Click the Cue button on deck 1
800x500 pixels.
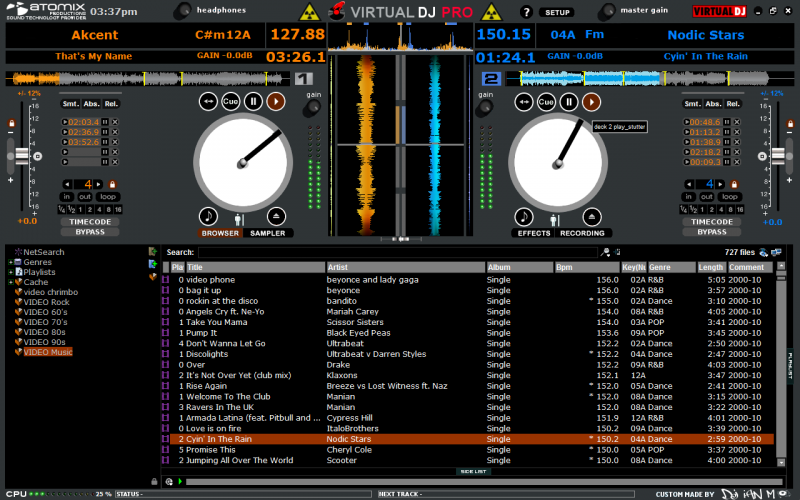pyautogui.click(x=230, y=102)
